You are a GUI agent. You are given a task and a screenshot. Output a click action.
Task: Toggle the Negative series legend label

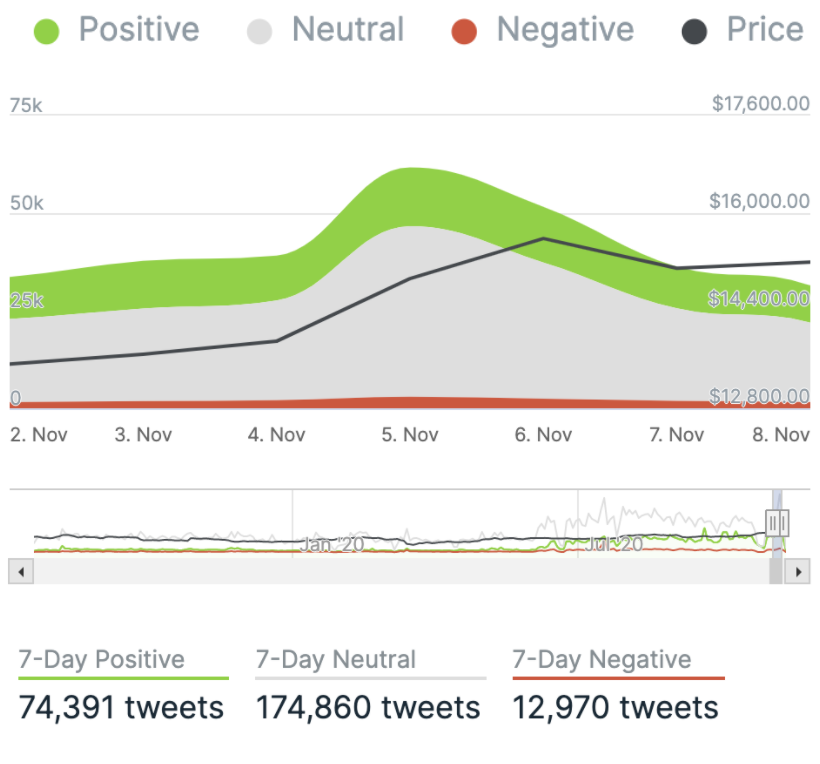(x=565, y=30)
